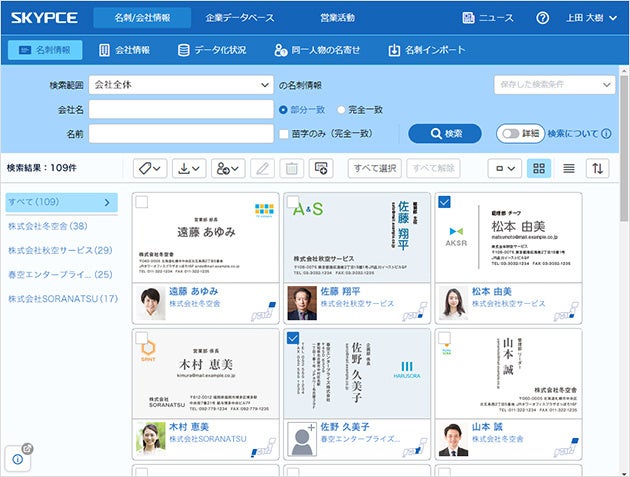Click 山本 誠 profile photo
630x477 pixels.
[x=454, y=439]
